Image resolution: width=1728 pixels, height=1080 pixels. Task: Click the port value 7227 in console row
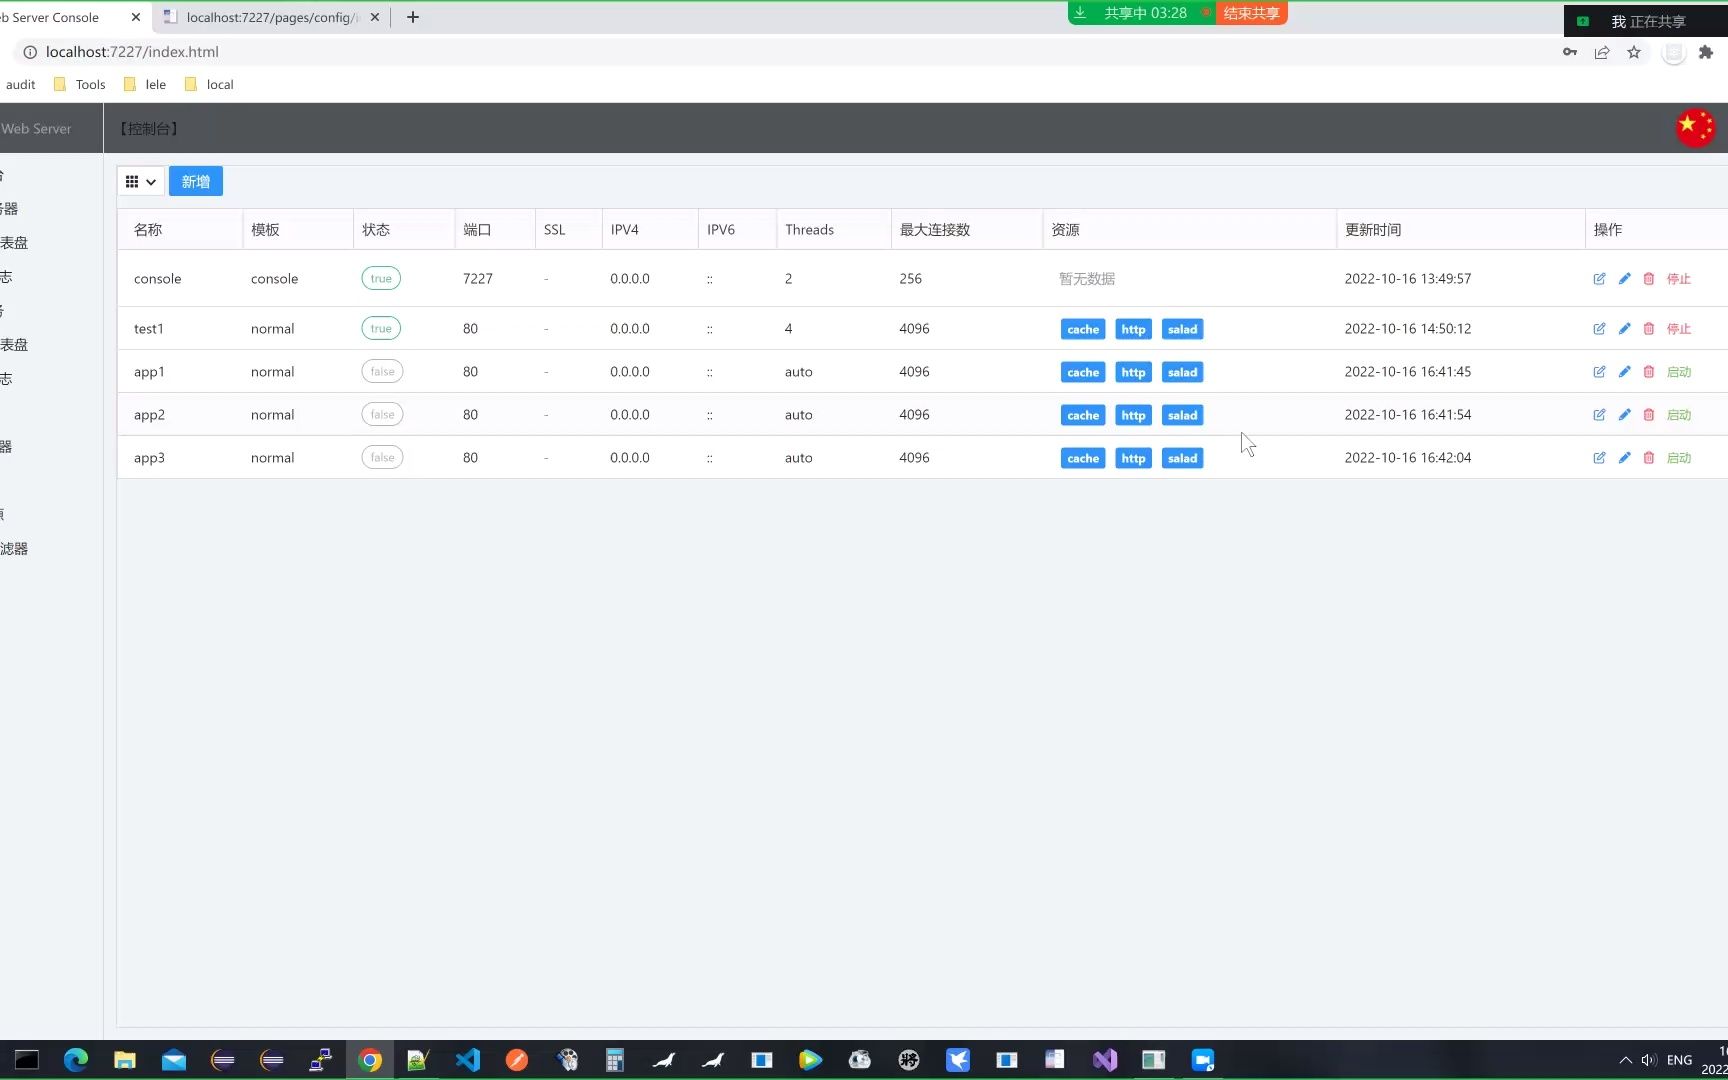click(x=478, y=279)
